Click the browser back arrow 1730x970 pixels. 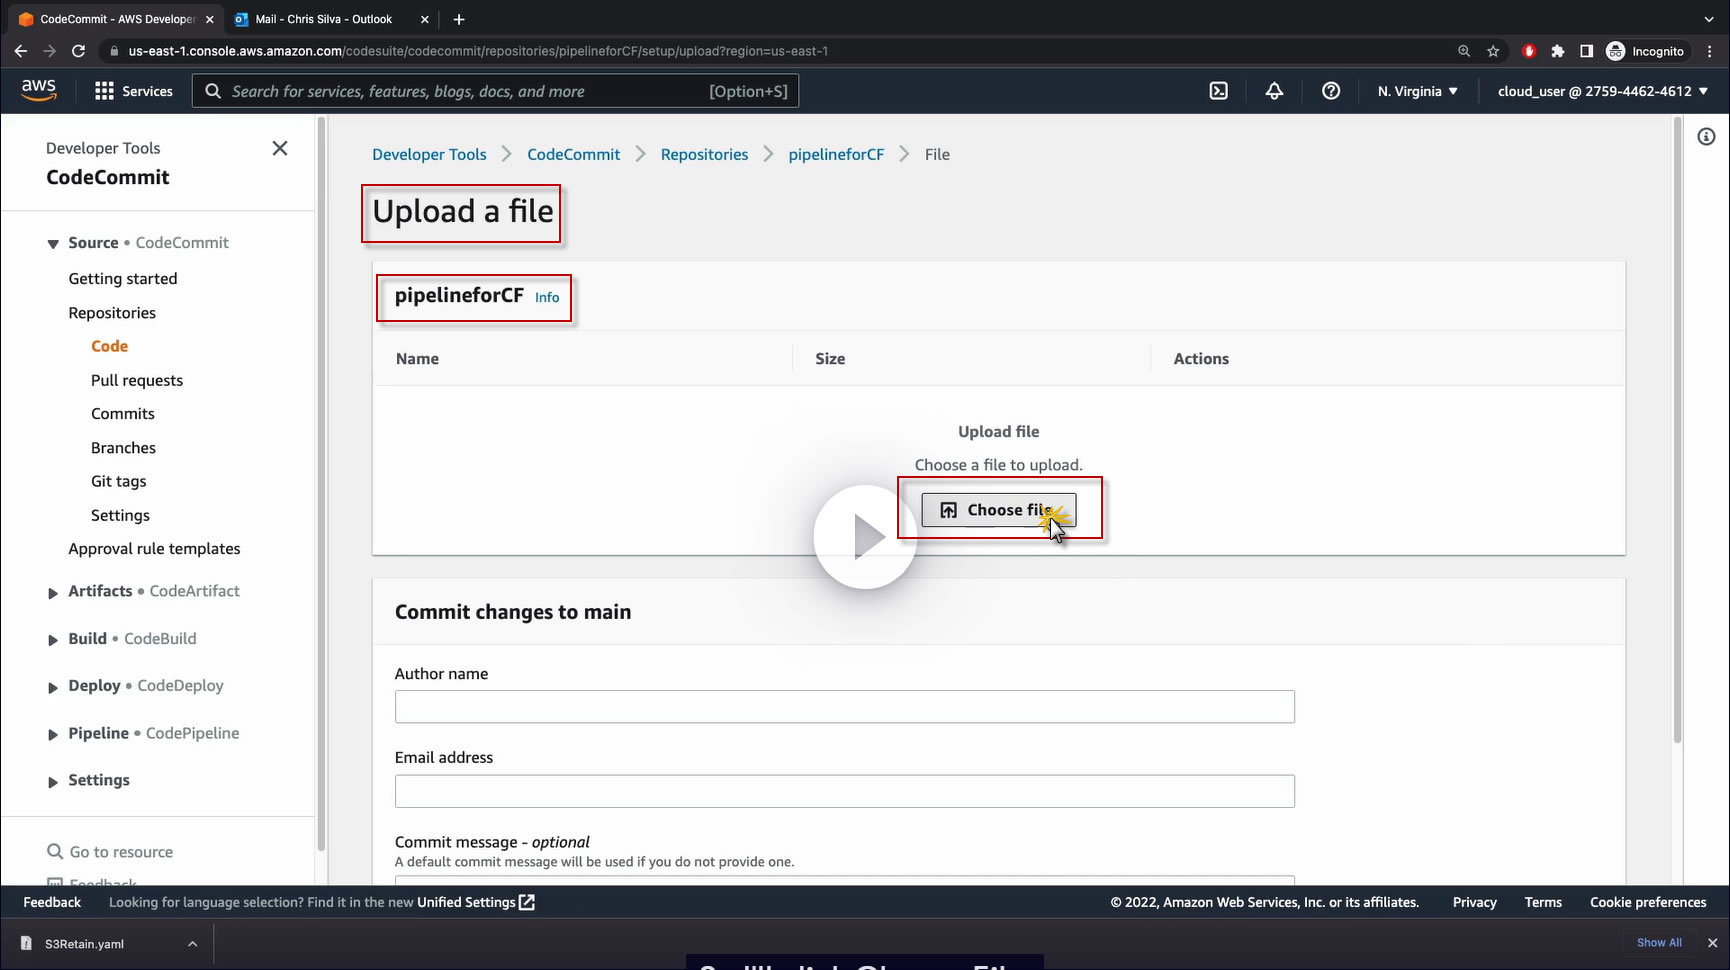pyautogui.click(x=21, y=51)
